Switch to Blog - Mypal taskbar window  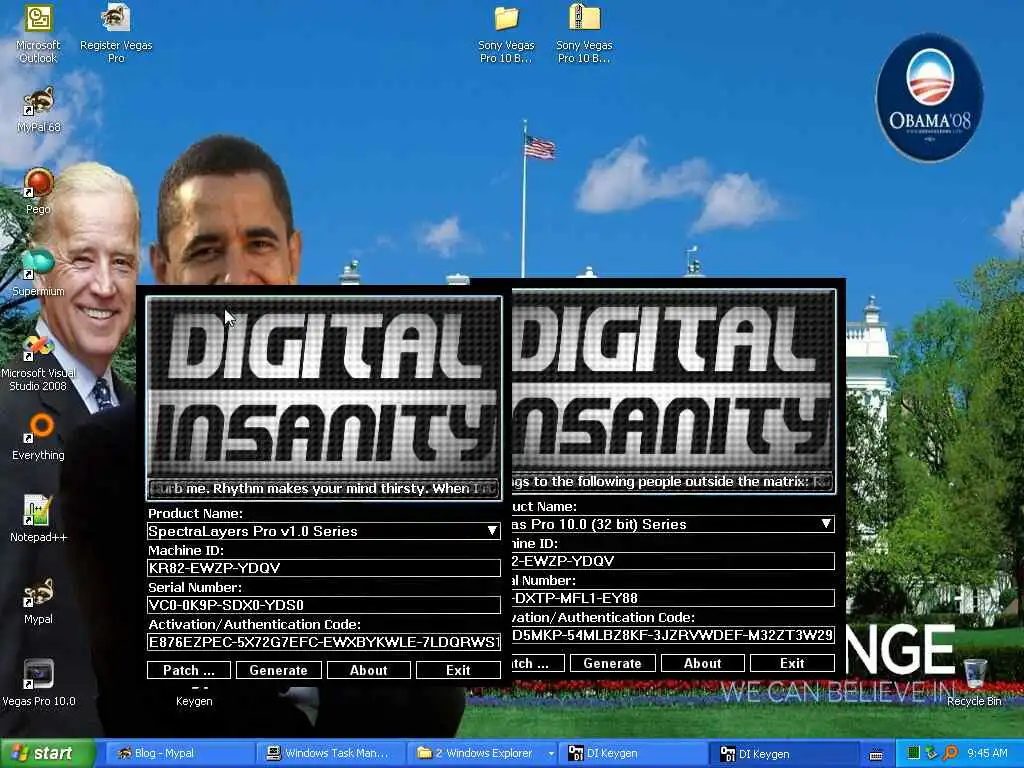[178, 753]
